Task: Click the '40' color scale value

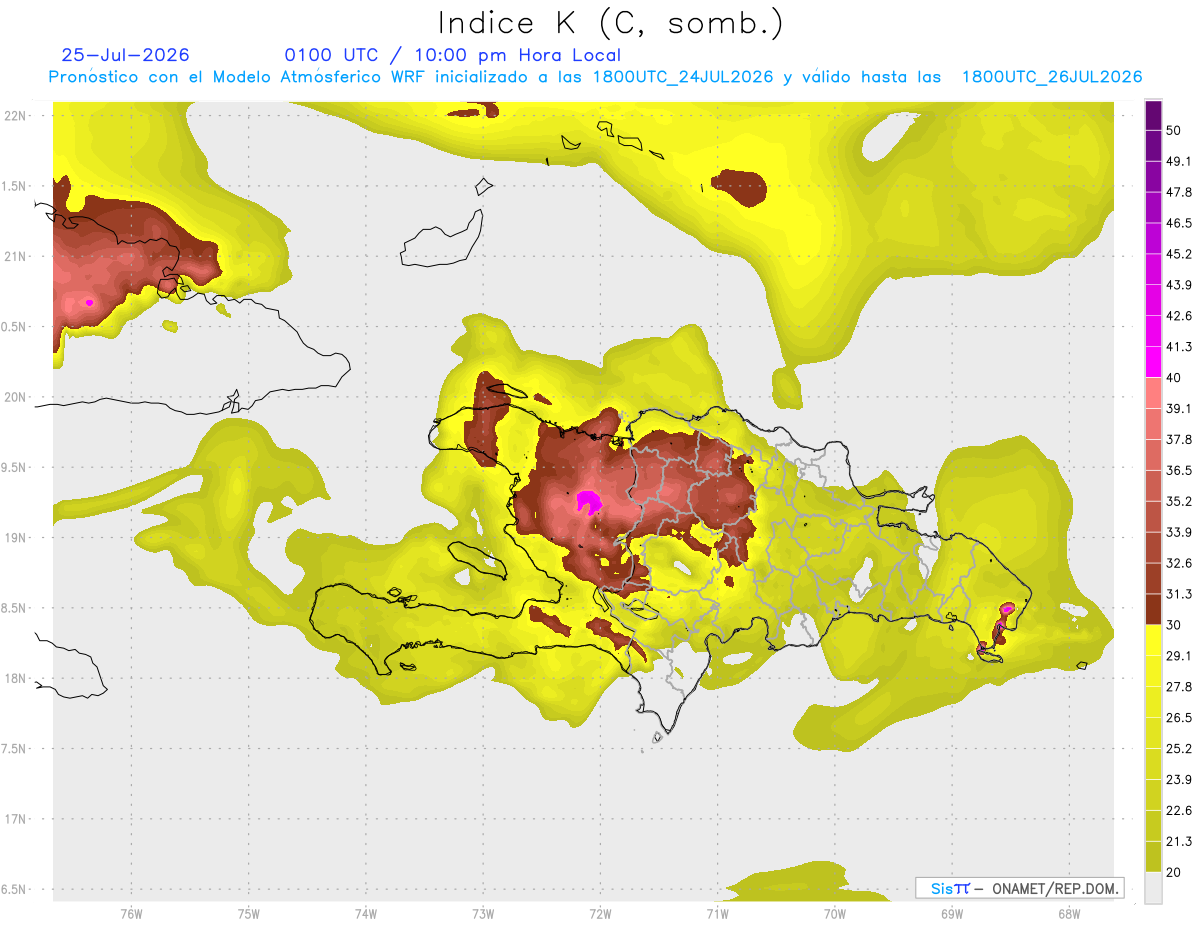Action: [1174, 378]
